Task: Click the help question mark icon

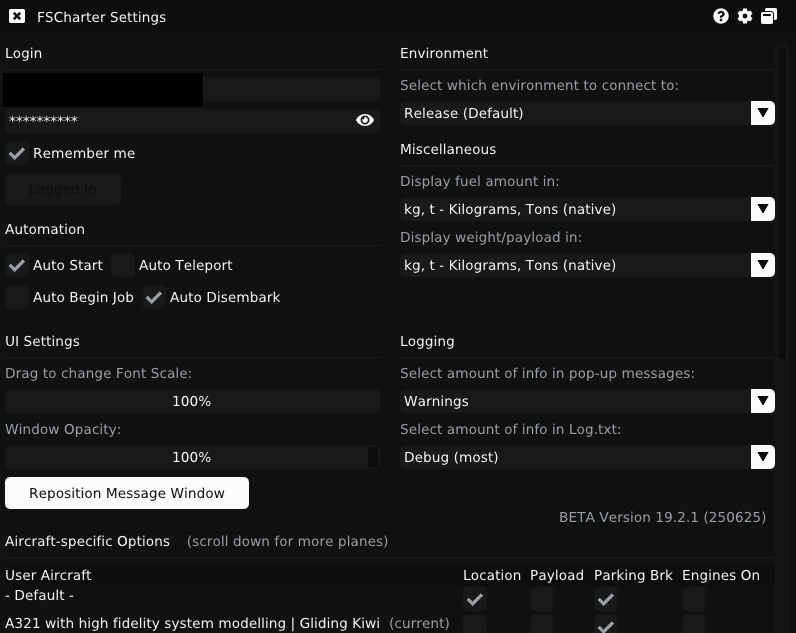Action: 721,16
